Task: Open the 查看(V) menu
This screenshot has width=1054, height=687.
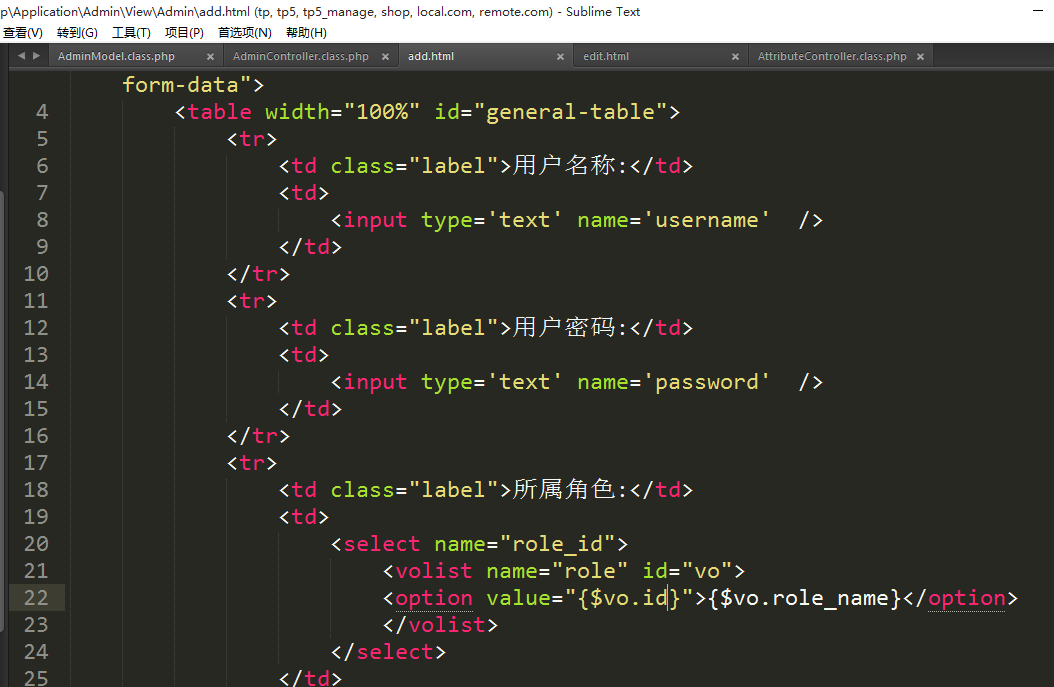Action: coord(23,33)
